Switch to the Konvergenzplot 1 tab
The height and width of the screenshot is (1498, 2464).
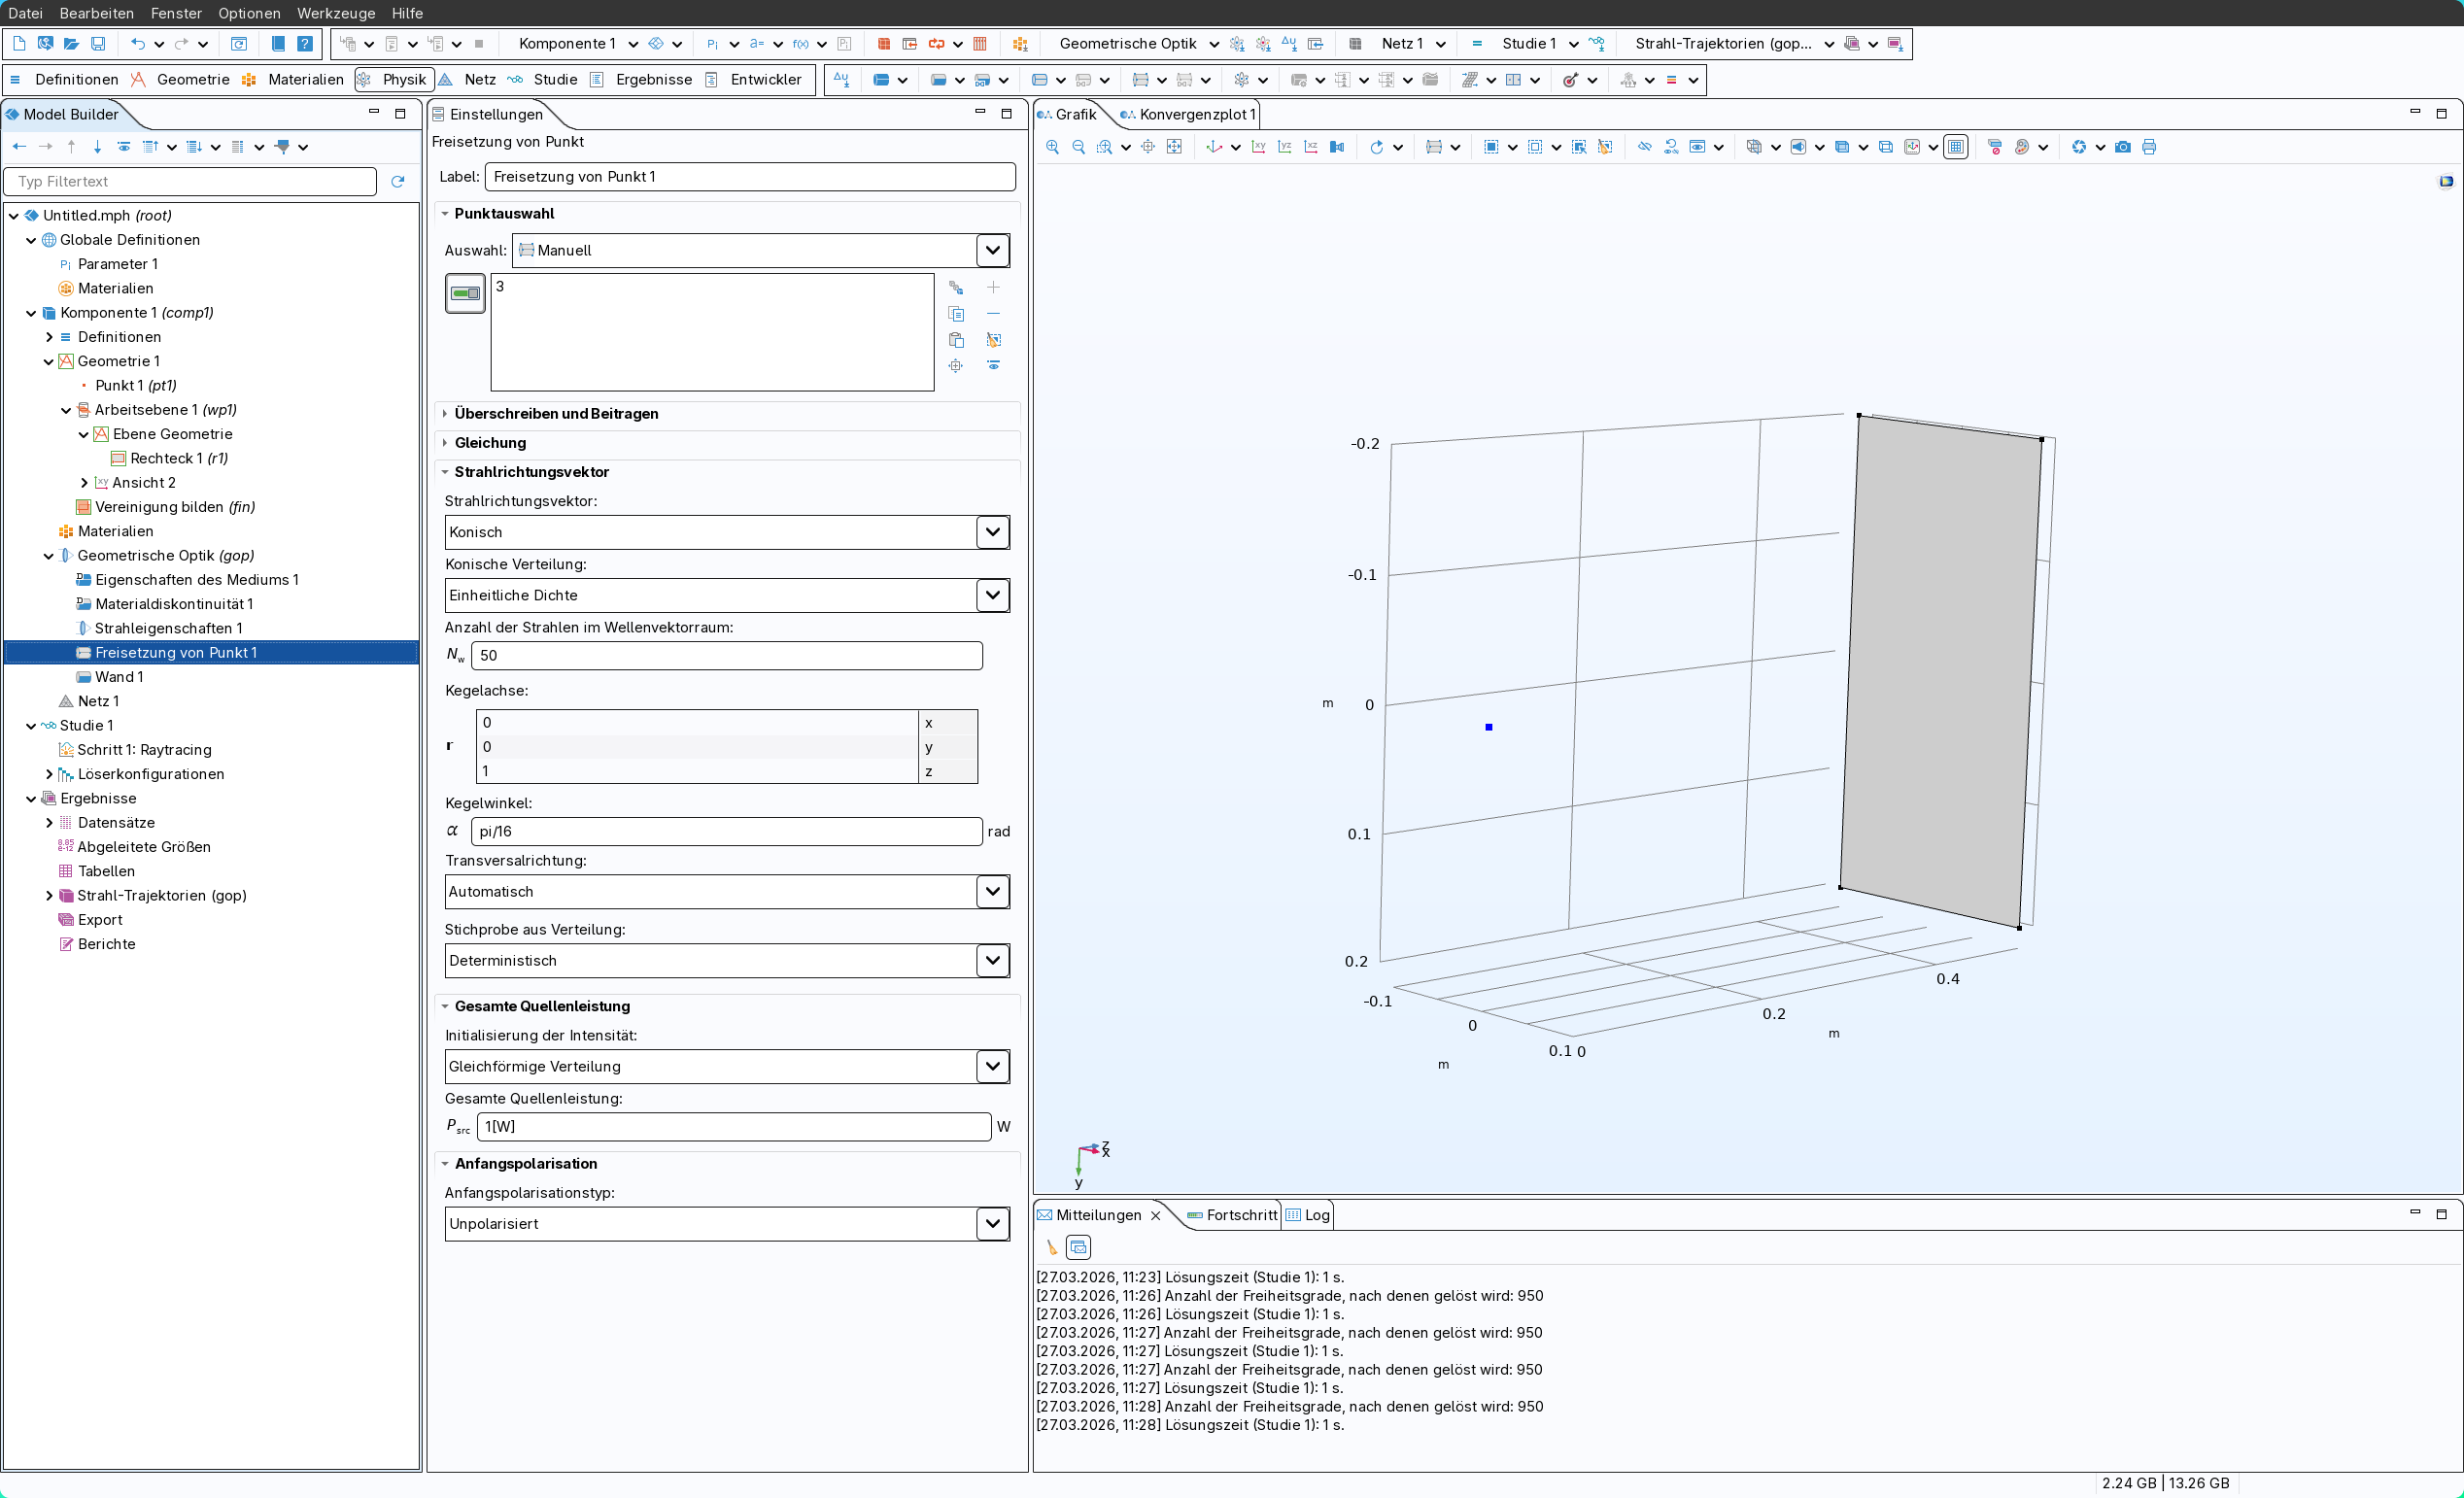pyautogui.click(x=1196, y=114)
